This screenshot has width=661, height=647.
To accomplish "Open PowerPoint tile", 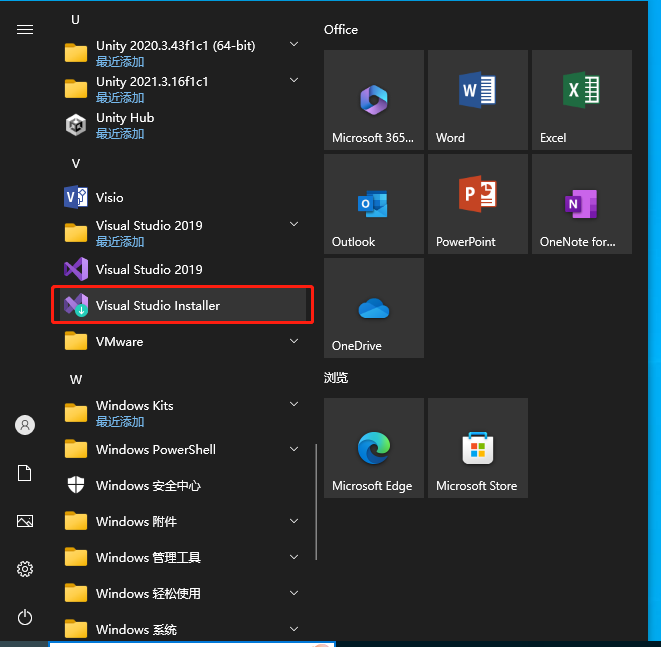I will [478, 204].
